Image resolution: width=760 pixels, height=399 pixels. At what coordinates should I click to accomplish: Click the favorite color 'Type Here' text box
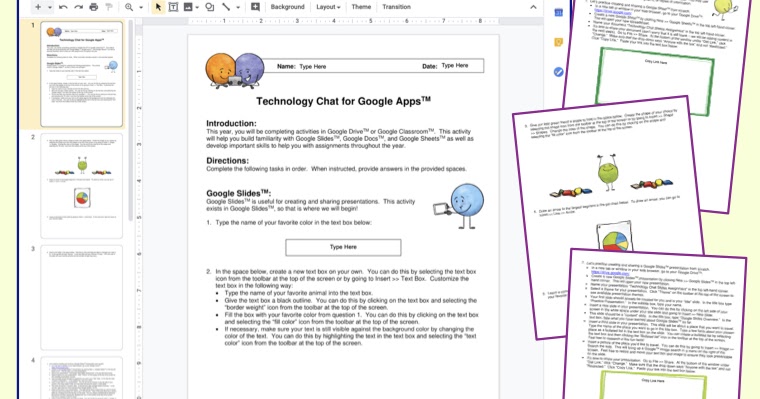coord(343,247)
